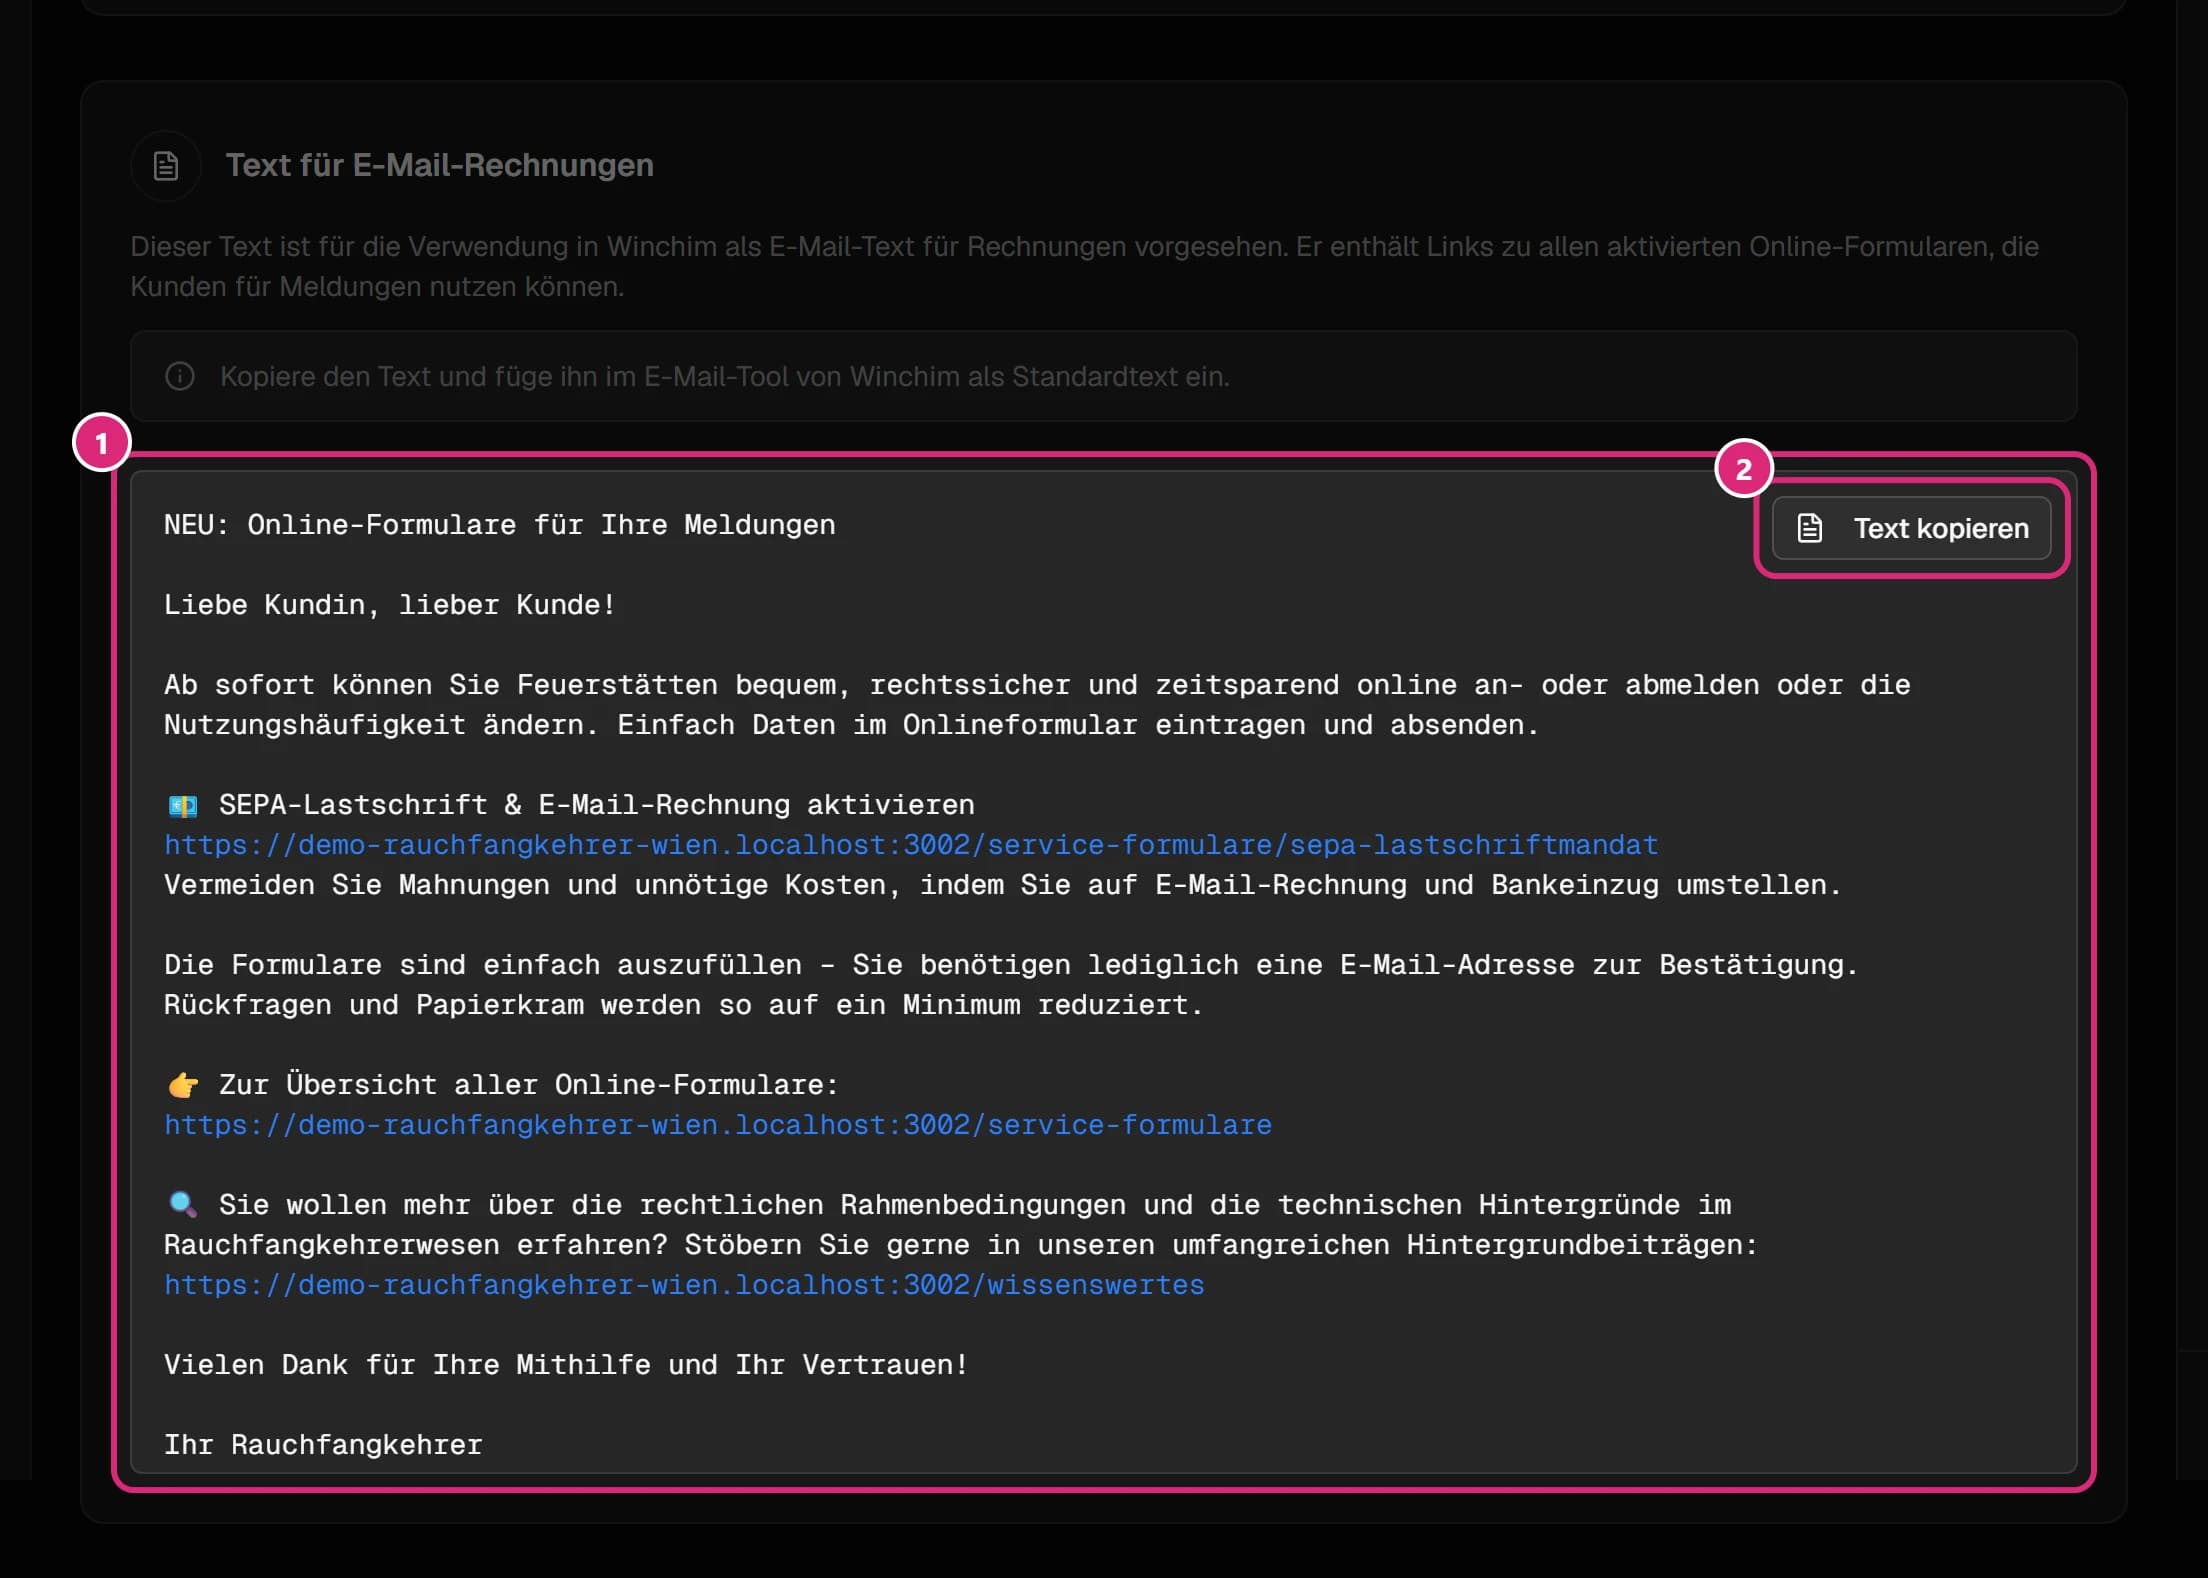Click the paragraph starting Ab sofort können Sie
This screenshot has height=1578, width=2208.
[x=1037, y=705]
